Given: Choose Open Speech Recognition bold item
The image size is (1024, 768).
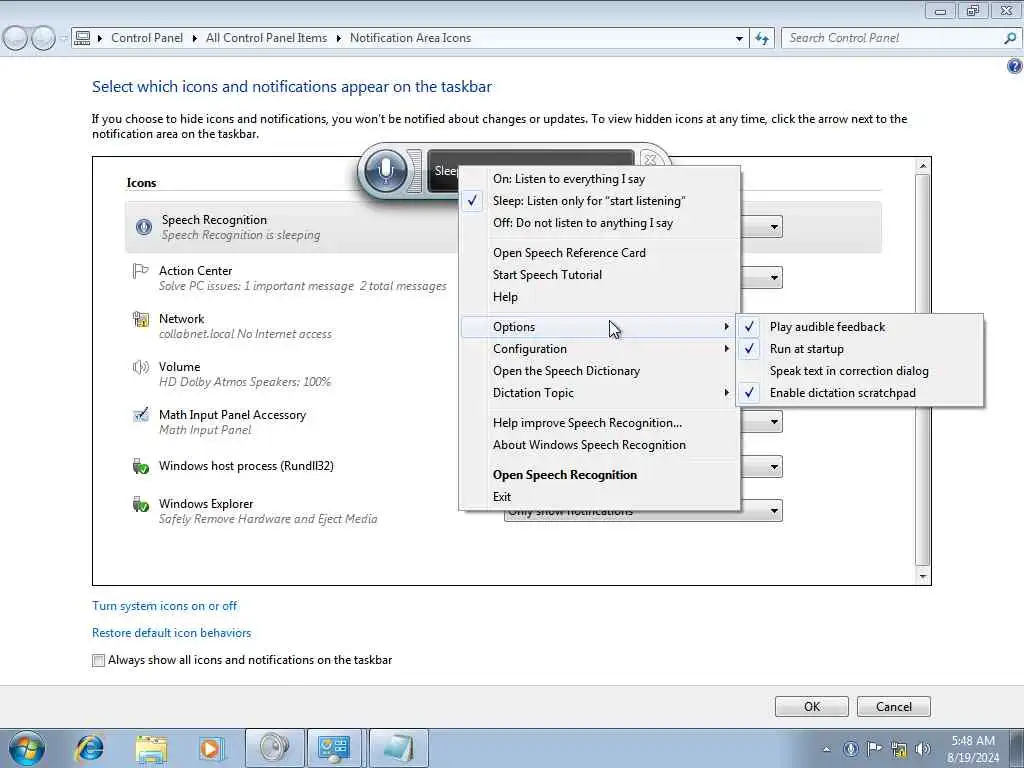Looking at the screenshot, I should click(600, 475).
